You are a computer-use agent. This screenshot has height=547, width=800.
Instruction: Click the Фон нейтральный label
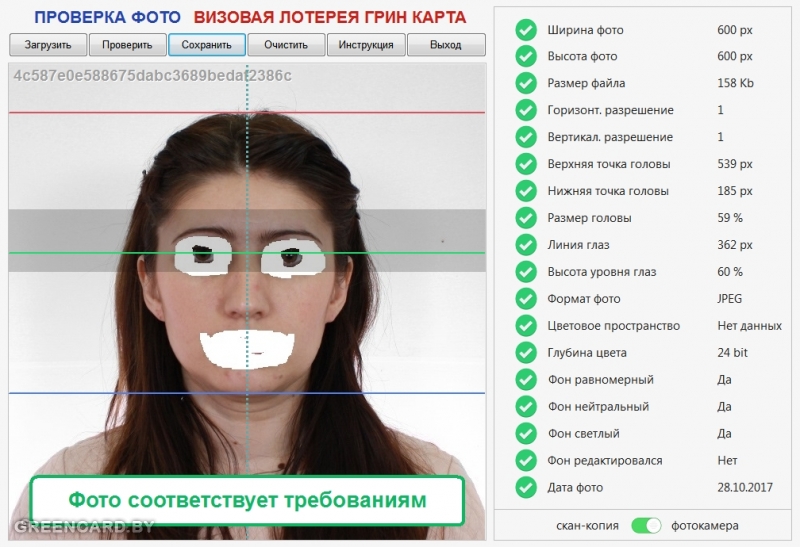click(598, 407)
